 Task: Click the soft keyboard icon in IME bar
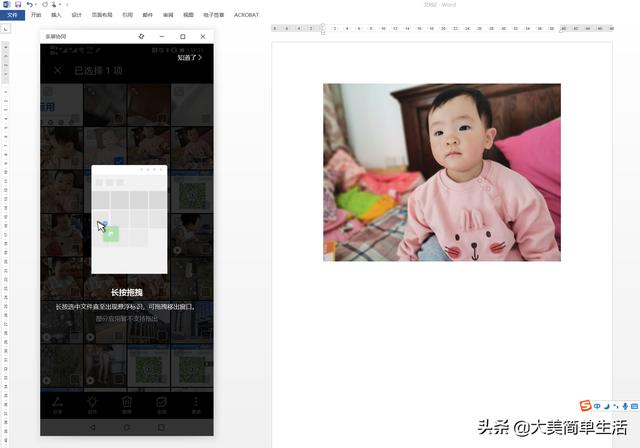click(634, 406)
